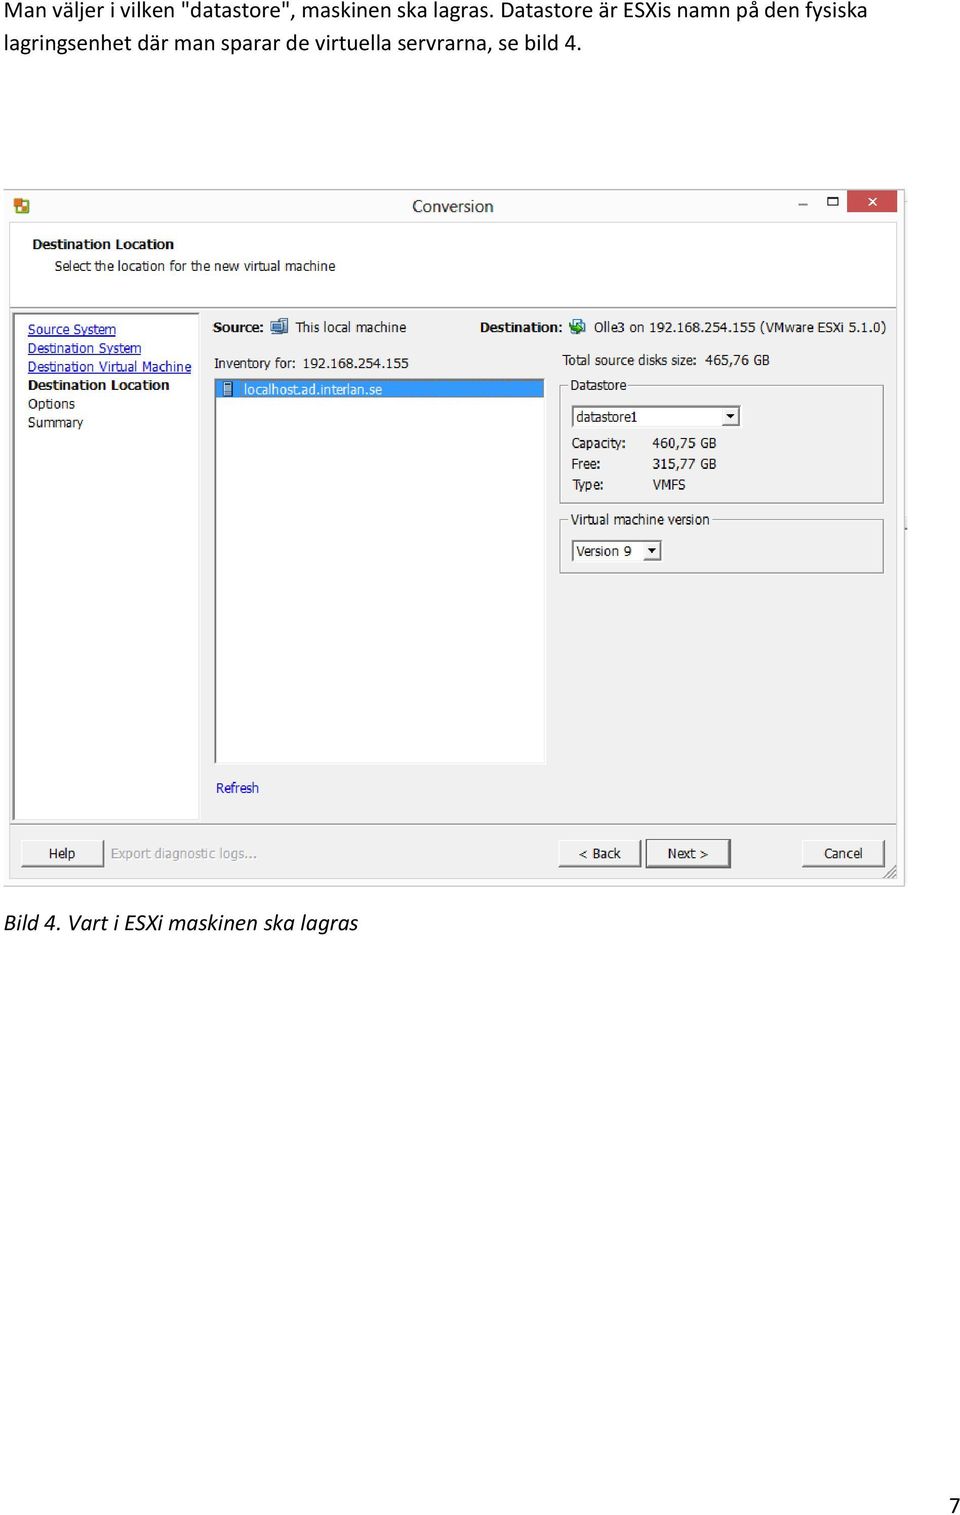
Task: Click Refresh under the inventory list
Action: pos(237,788)
